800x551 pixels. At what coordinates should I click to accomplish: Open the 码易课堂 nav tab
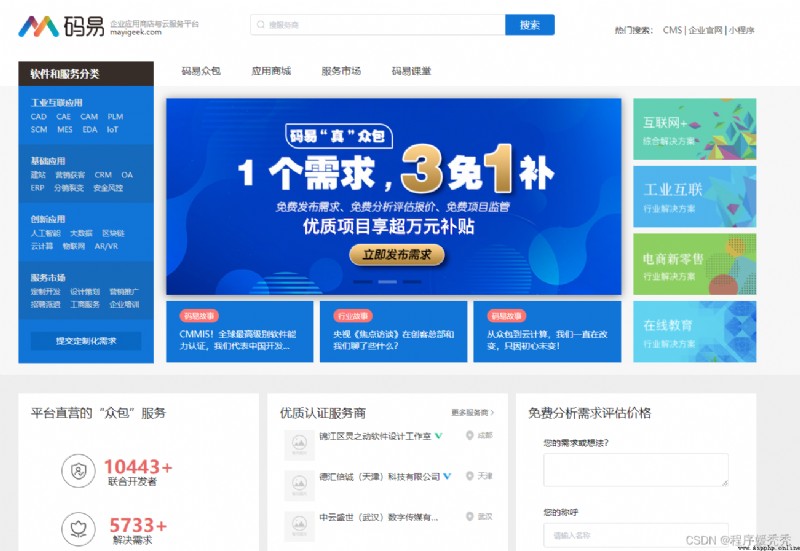pos(411,71)
